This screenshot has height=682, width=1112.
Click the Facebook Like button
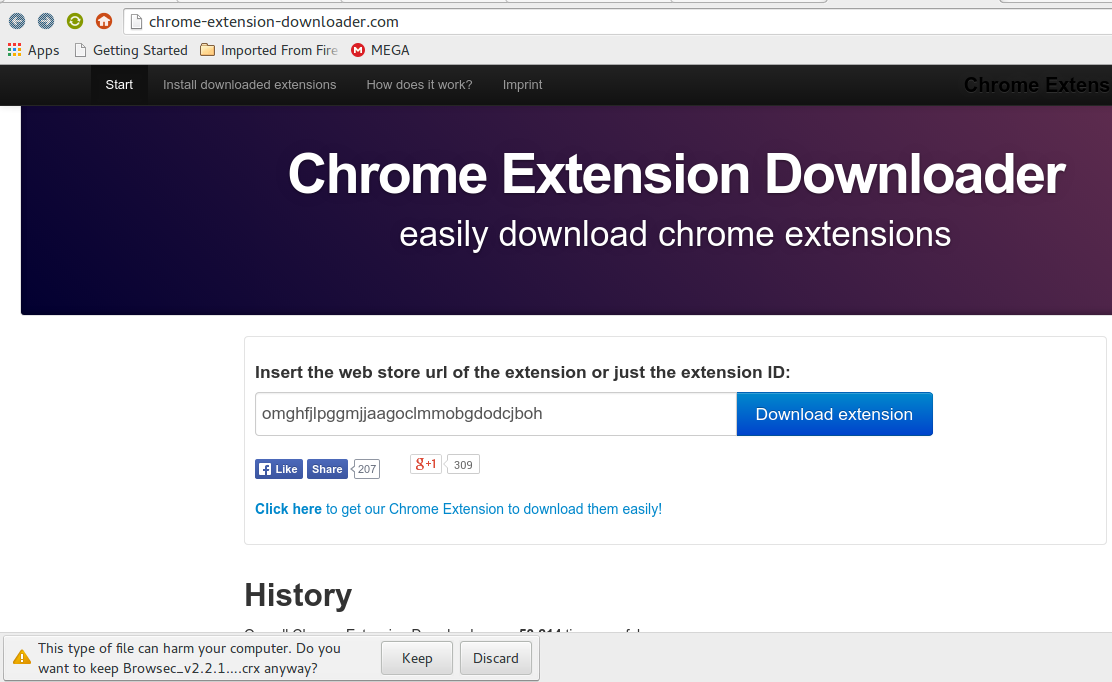click(x=279, y=469)
